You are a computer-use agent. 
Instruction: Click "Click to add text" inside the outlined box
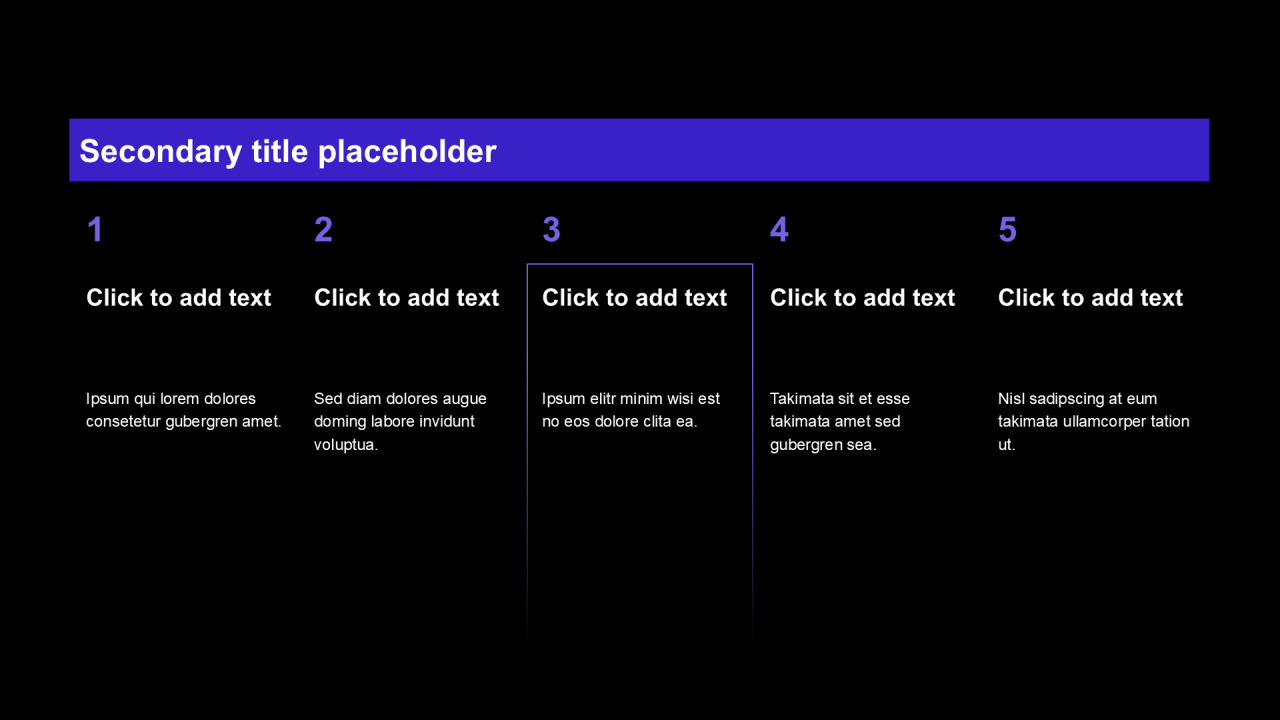635,298
